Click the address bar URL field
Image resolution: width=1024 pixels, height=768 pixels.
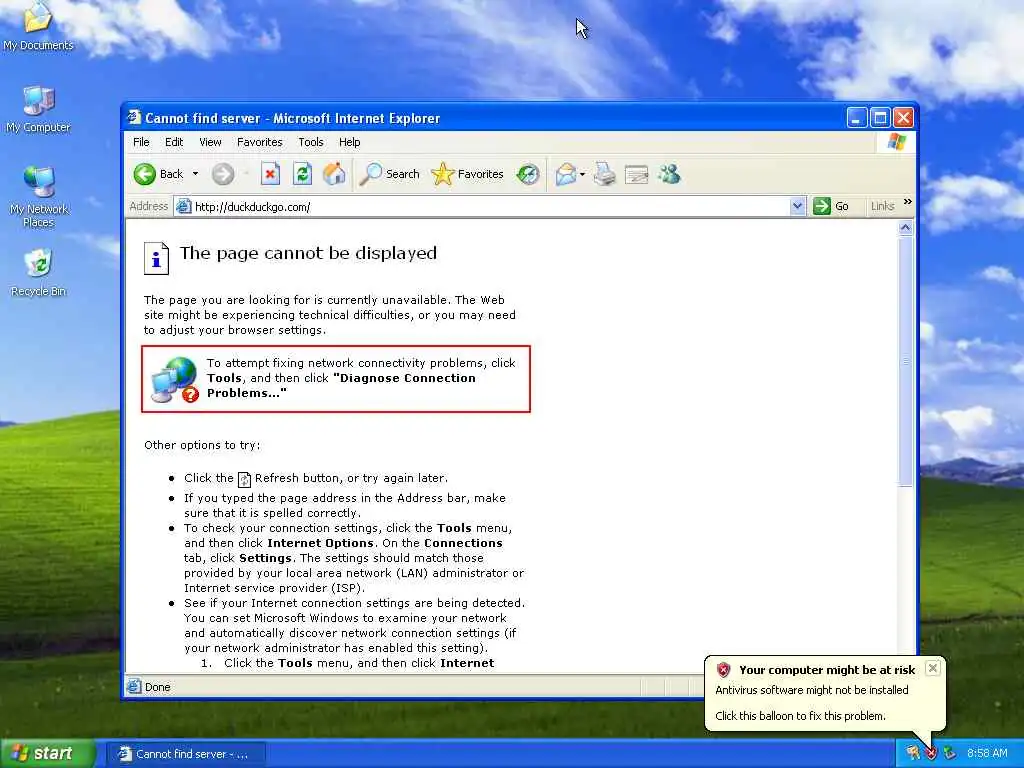click(x=490, y=207)
